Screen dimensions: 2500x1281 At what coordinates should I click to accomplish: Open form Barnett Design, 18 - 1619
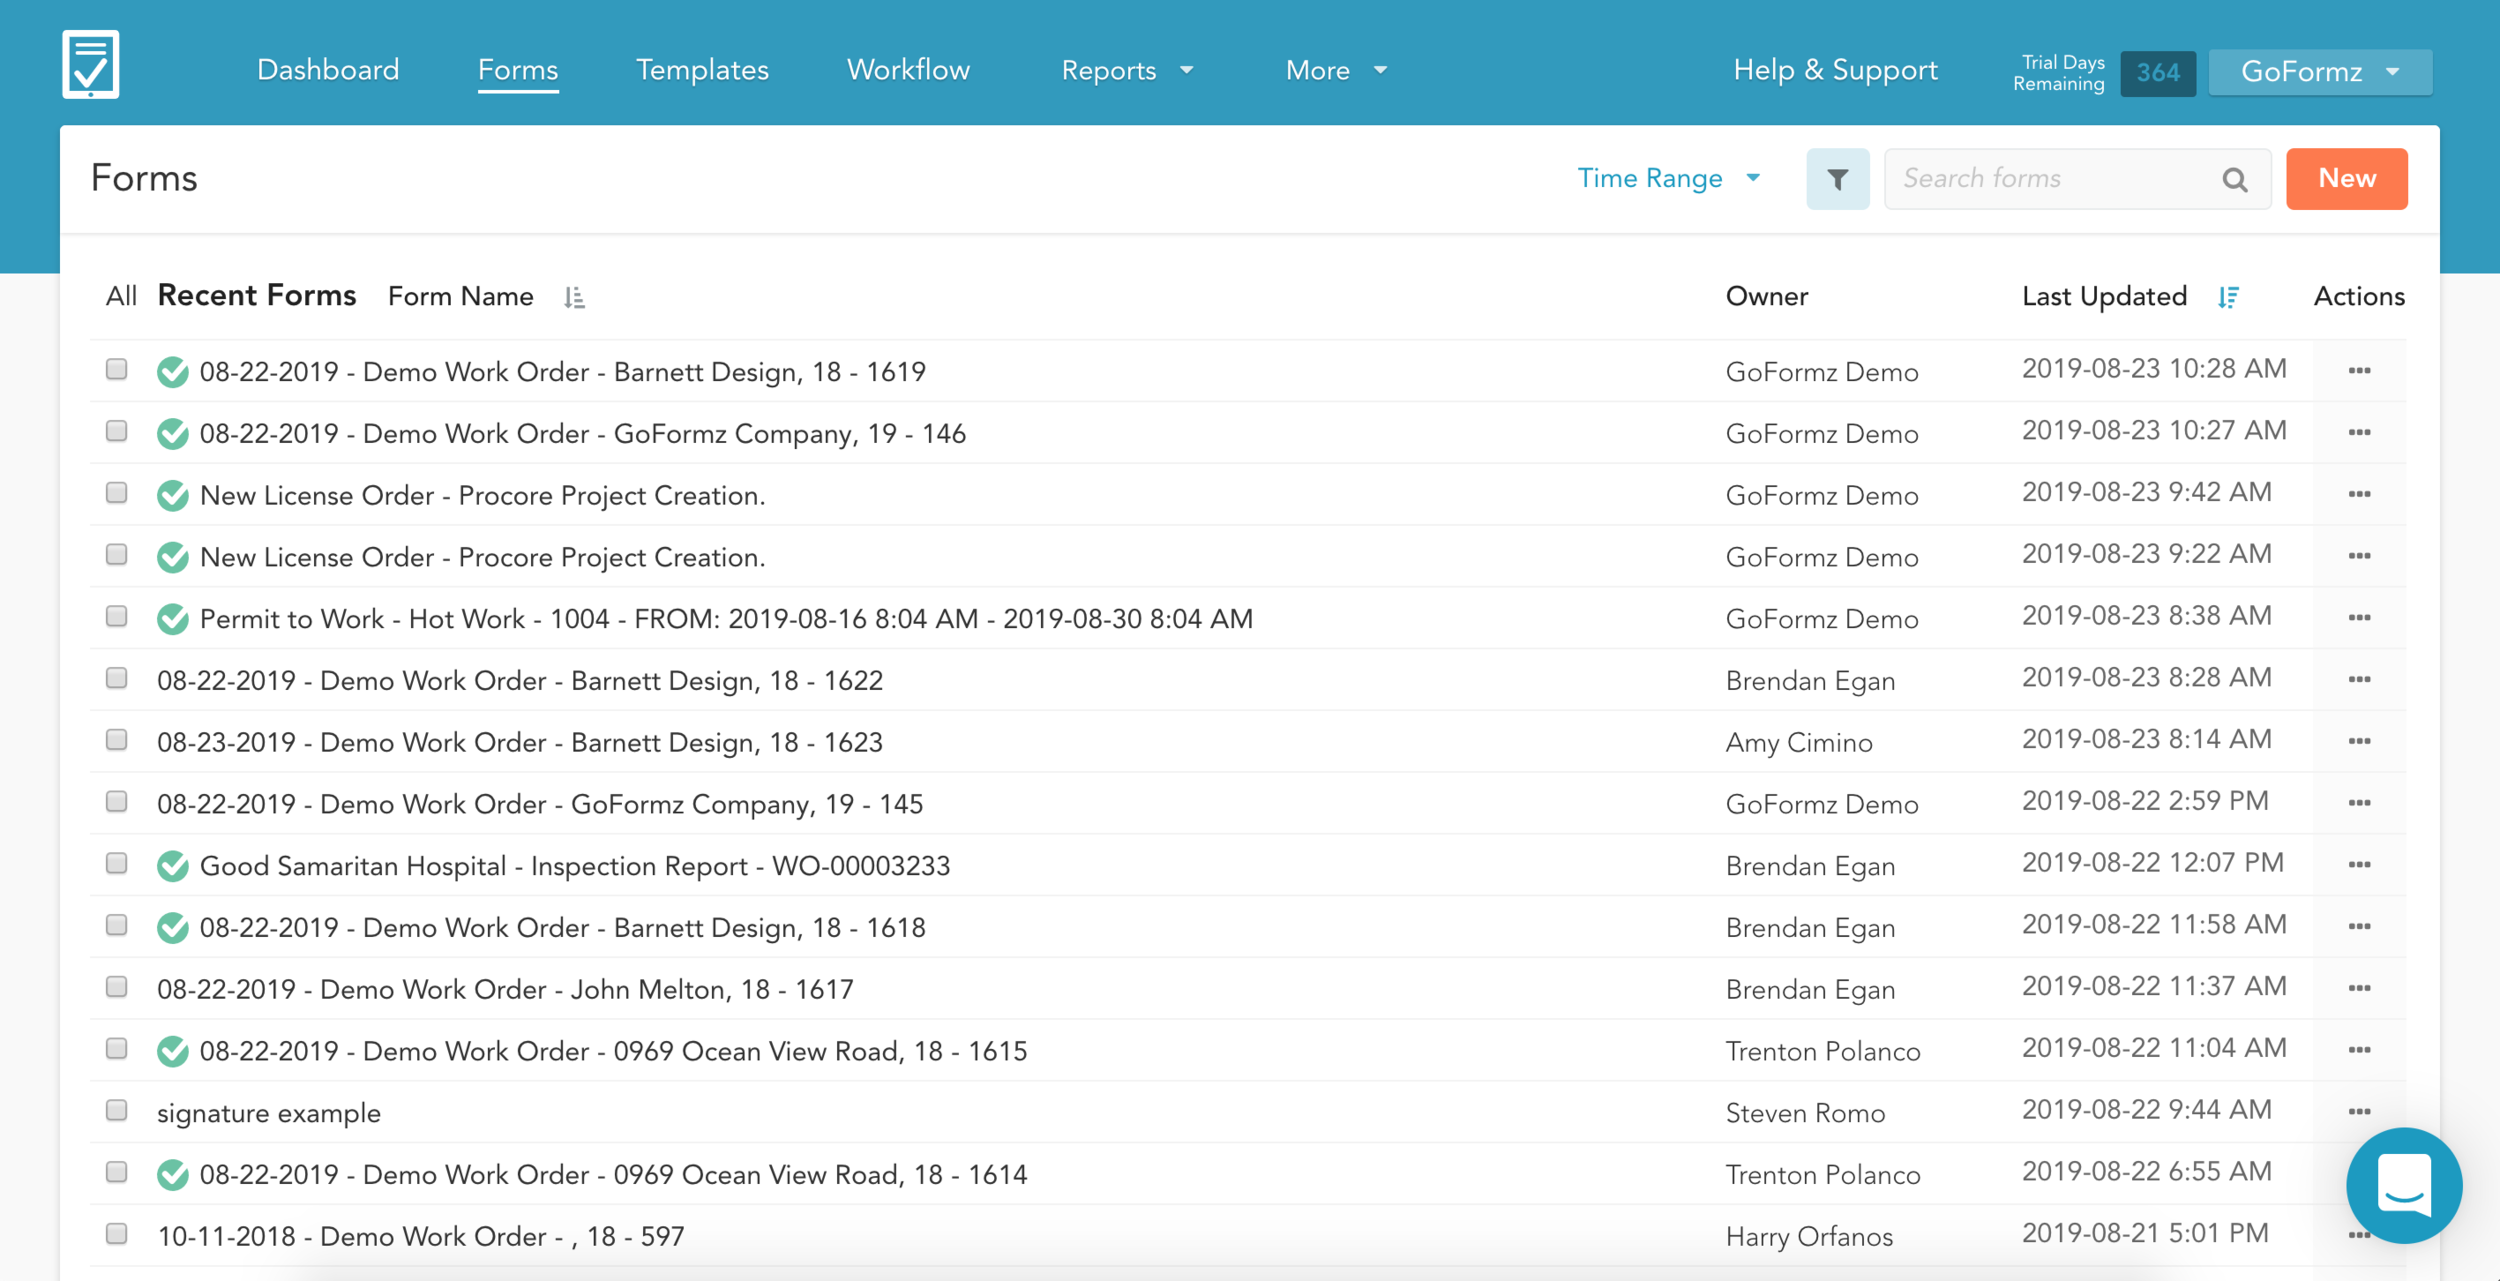563,372
